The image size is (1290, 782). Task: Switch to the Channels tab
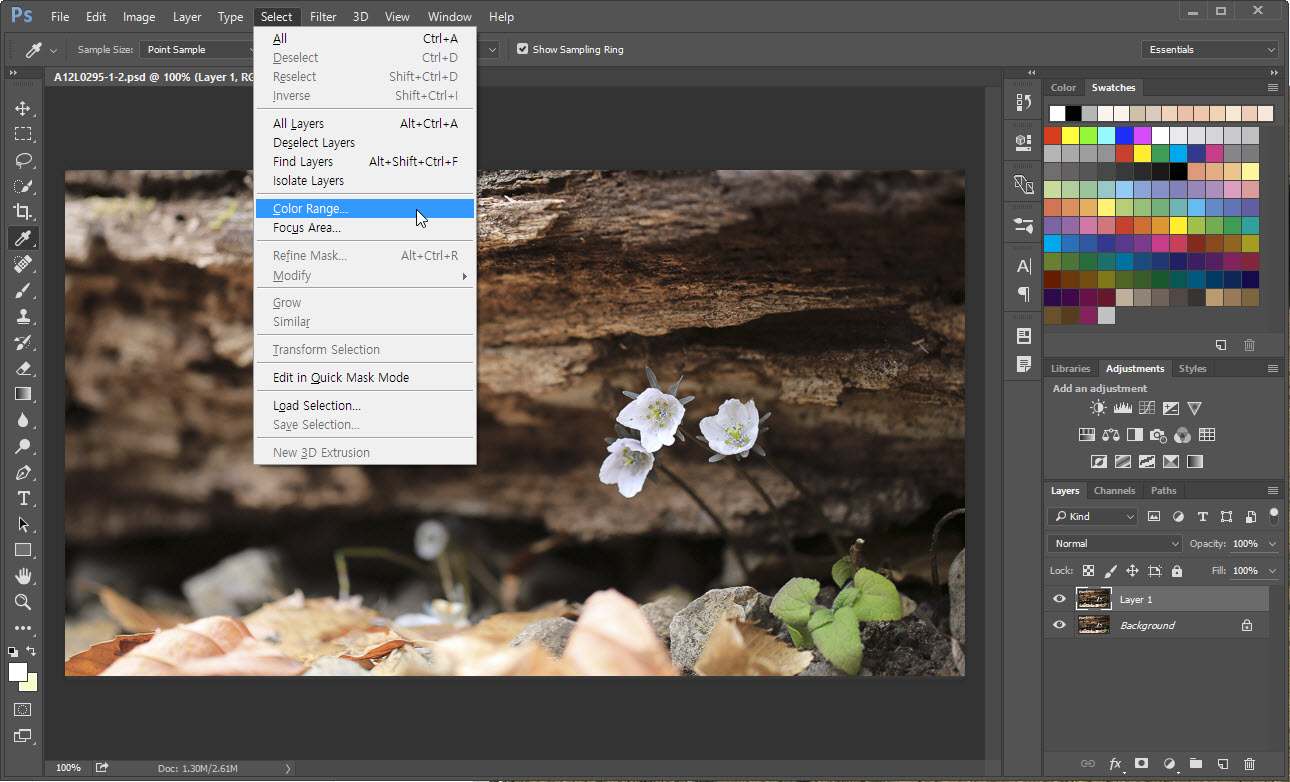click(1114, 491)
